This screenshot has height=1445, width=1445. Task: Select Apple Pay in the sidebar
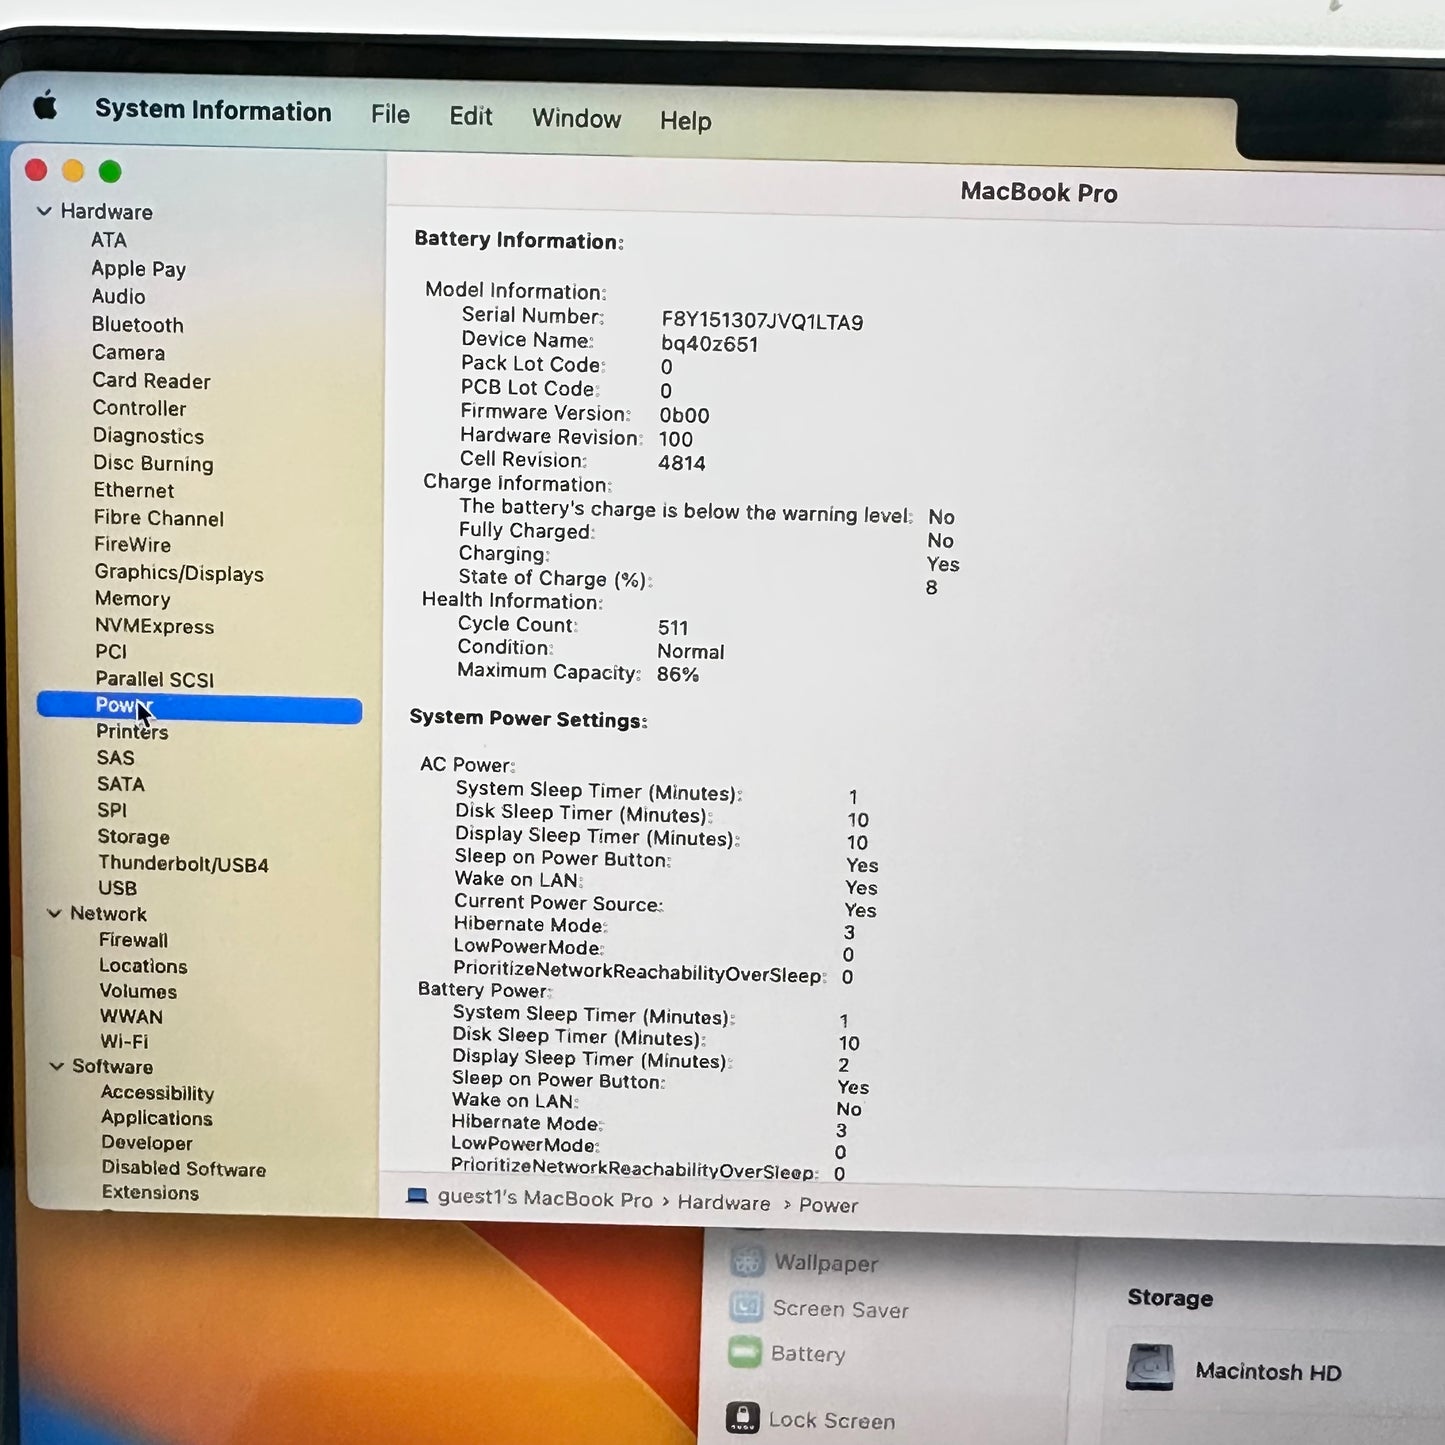coord(139,269)
